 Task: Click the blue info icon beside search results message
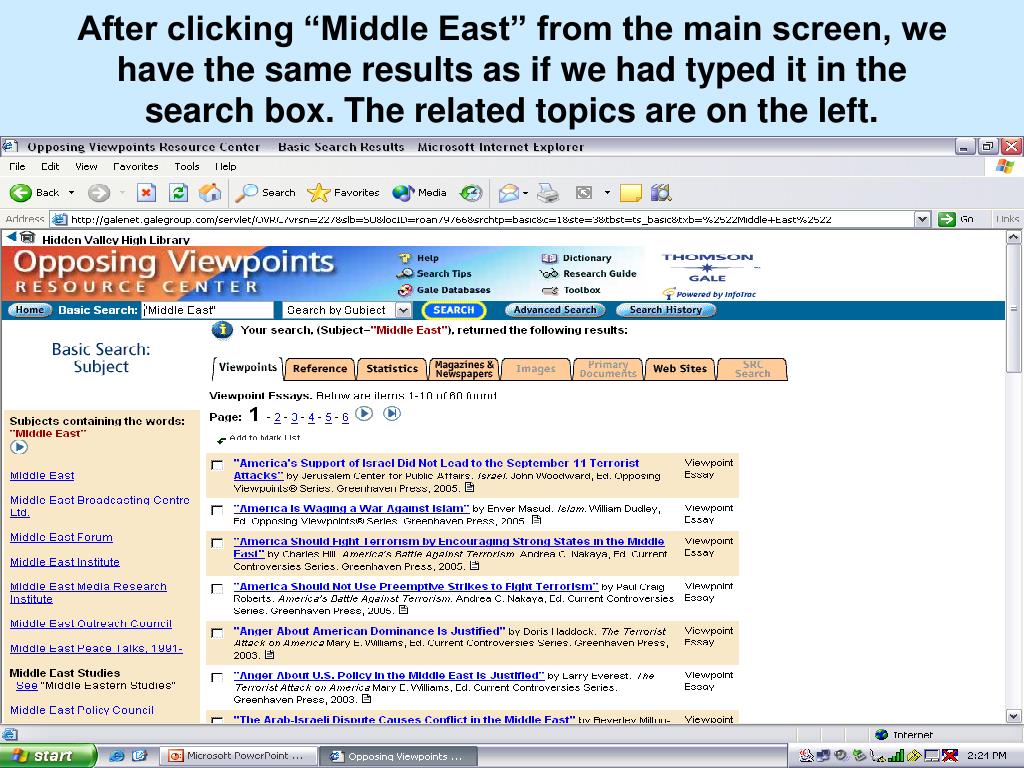pos(222,330)
